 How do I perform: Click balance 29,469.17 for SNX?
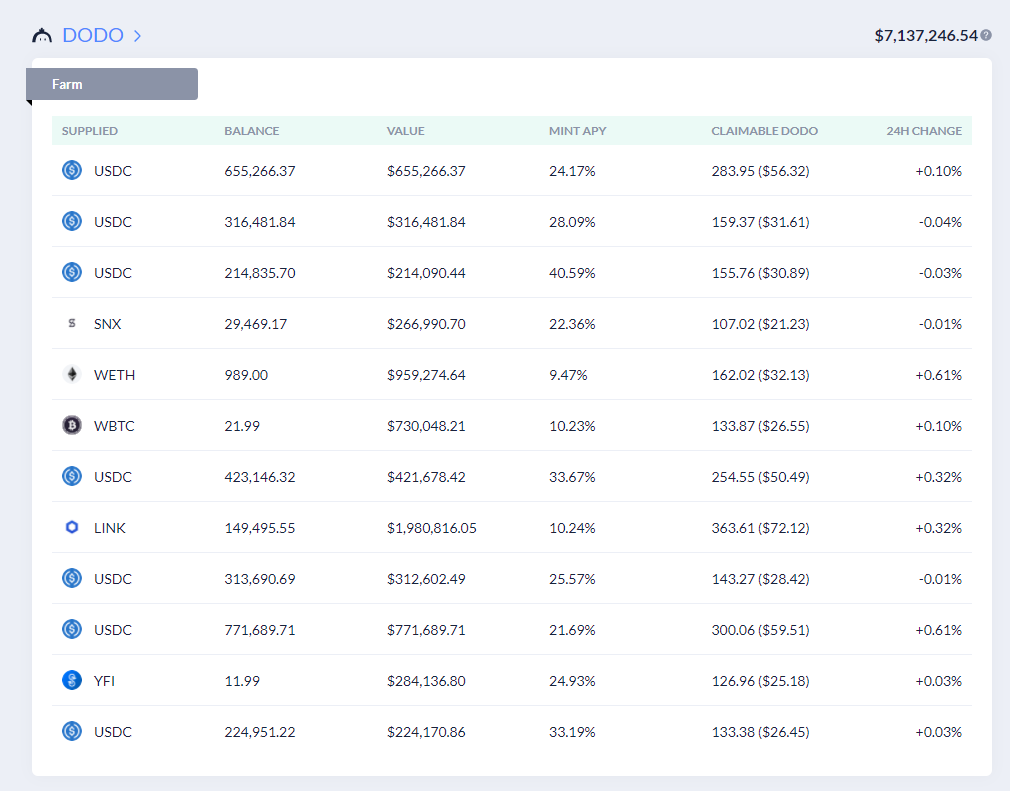point(256,324)
